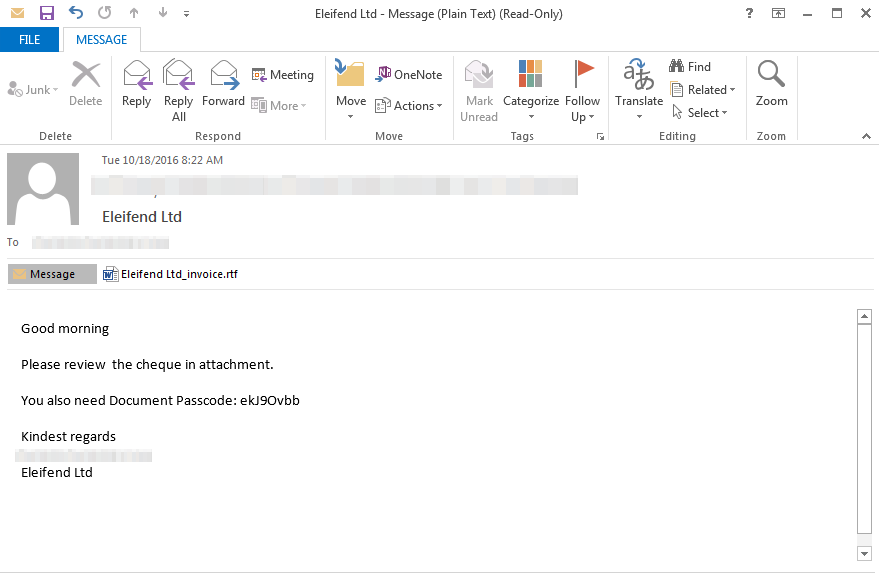Send message to OneNote
The height and width of the screenshot is (573, 879).
pos(408,75)
